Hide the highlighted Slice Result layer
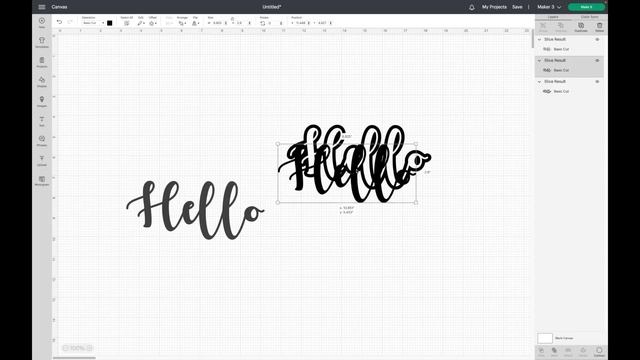This screenshot has width=640, height=360. tap(597, 60)
